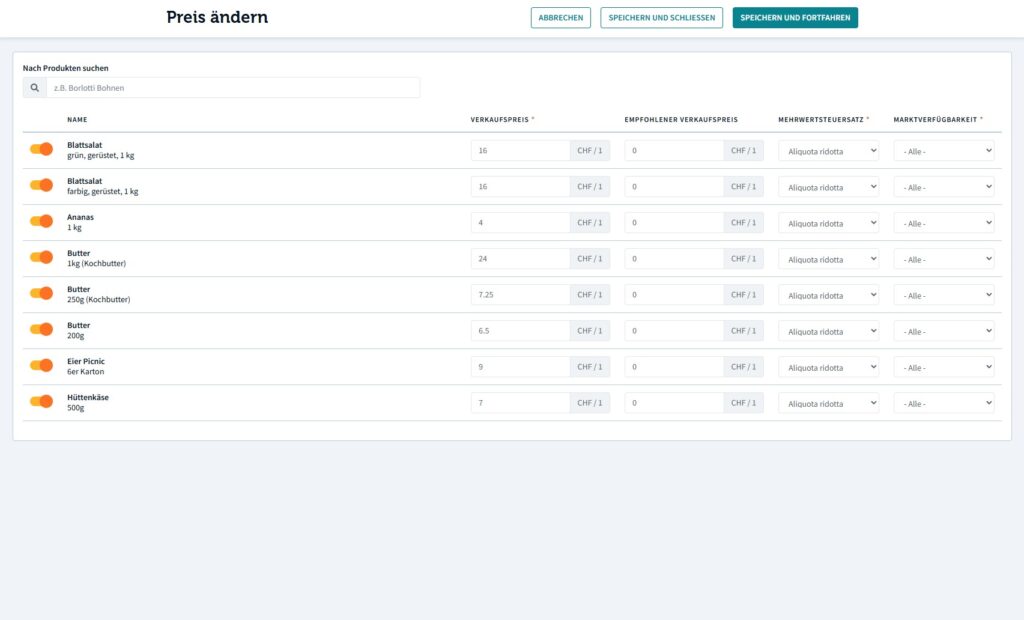Screen dimensions: 1024x620
Task: Click empfohlener Verkaufspreis field for Blattsalat farbig
Action: click(x=674, y=187)
